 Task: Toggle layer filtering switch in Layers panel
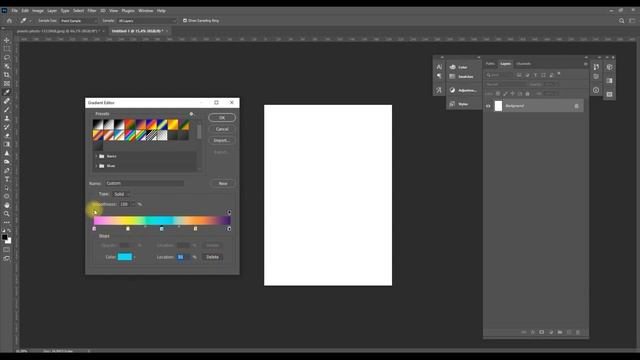(559, 74)
